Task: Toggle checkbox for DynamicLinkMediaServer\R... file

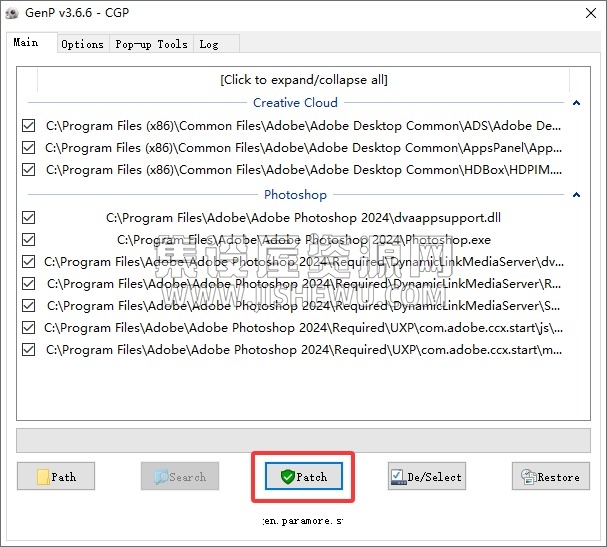Action: tap(29, 284)
